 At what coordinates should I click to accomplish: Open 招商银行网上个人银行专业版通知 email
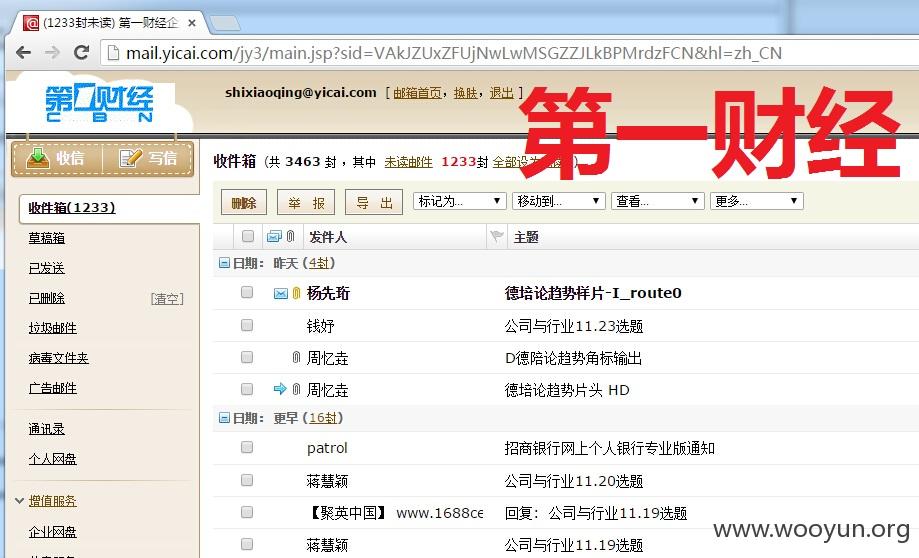[610, 448]
